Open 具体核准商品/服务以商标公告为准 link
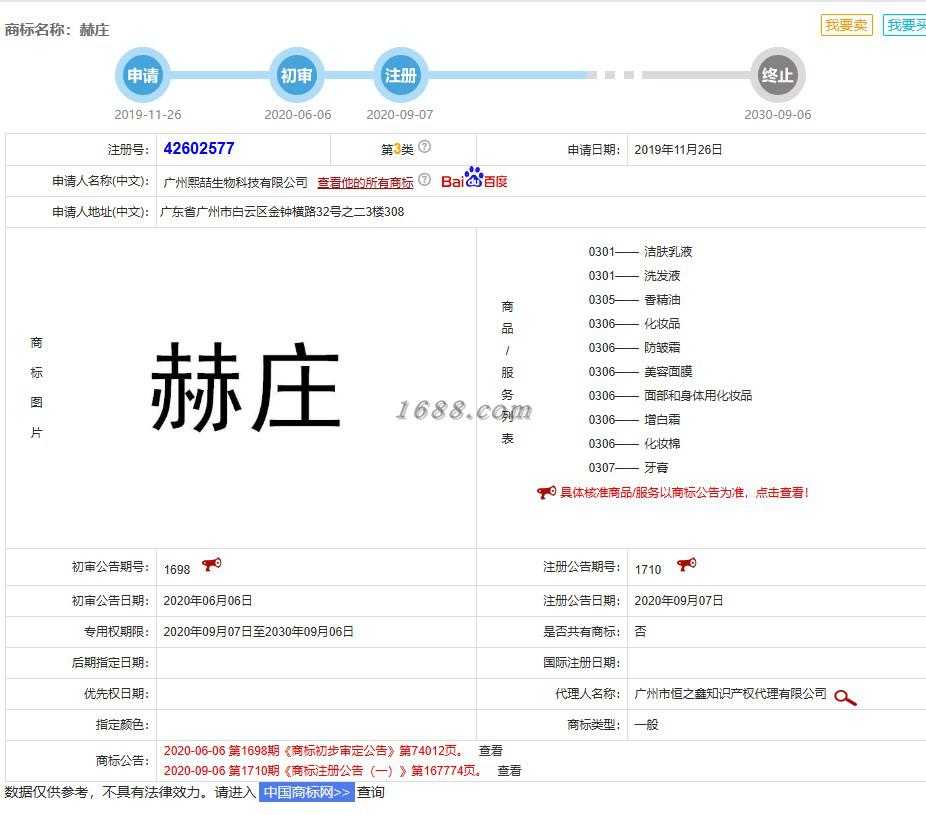 [x=684, y=493]
